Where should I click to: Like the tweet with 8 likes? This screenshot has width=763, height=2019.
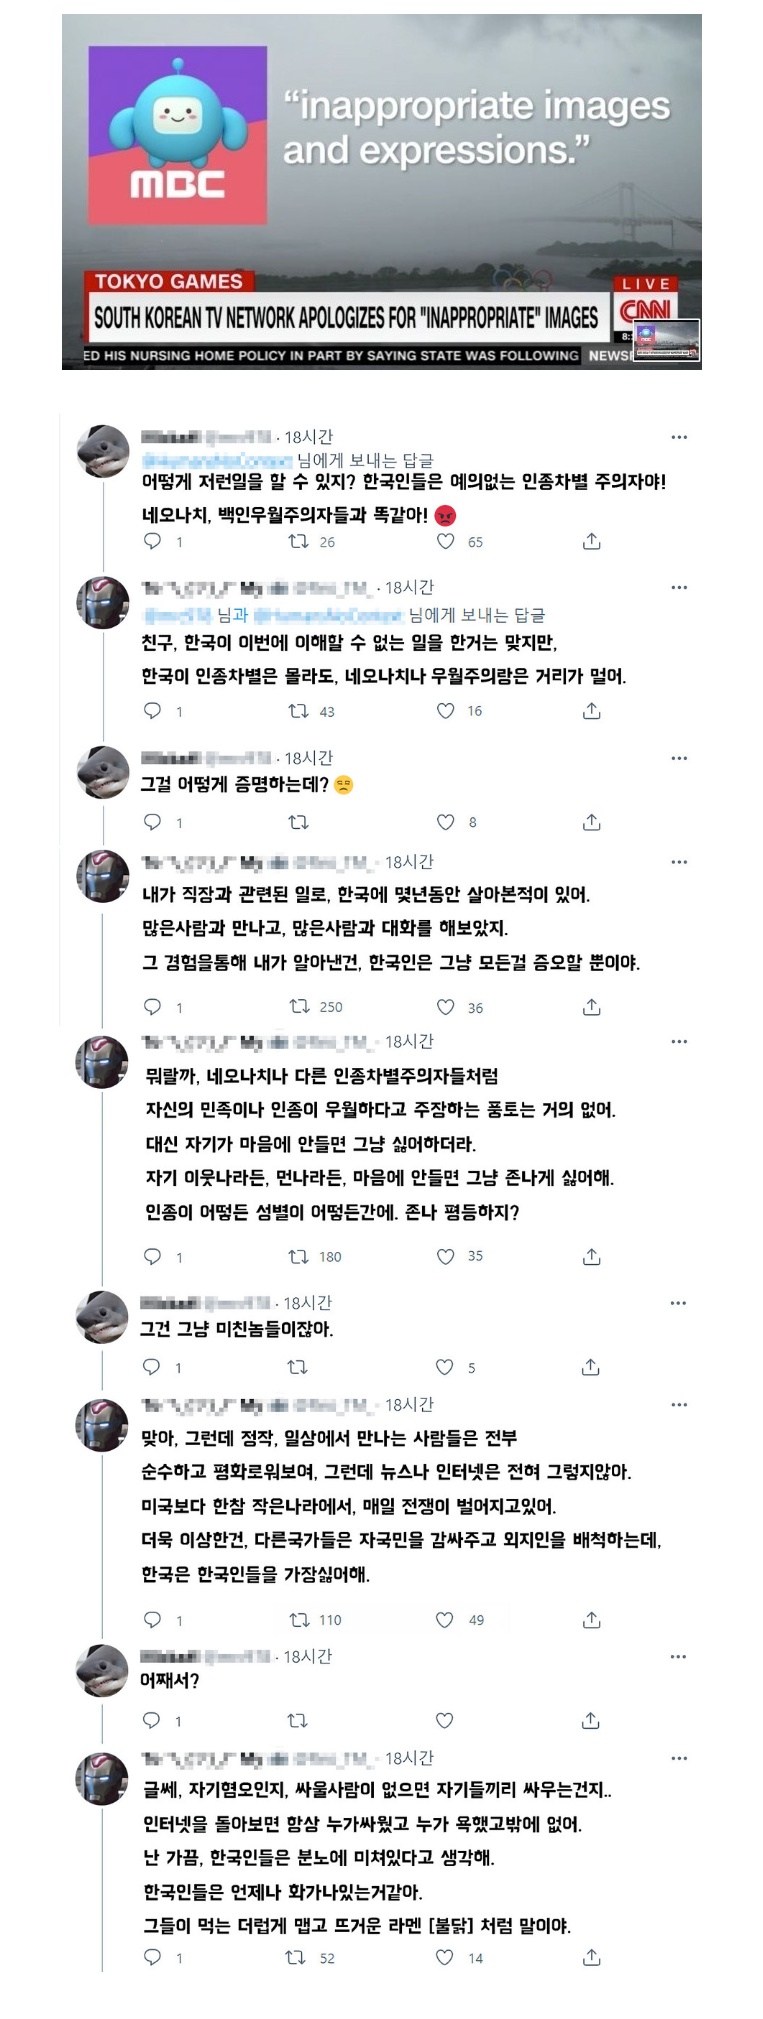(x=446, y=822)
